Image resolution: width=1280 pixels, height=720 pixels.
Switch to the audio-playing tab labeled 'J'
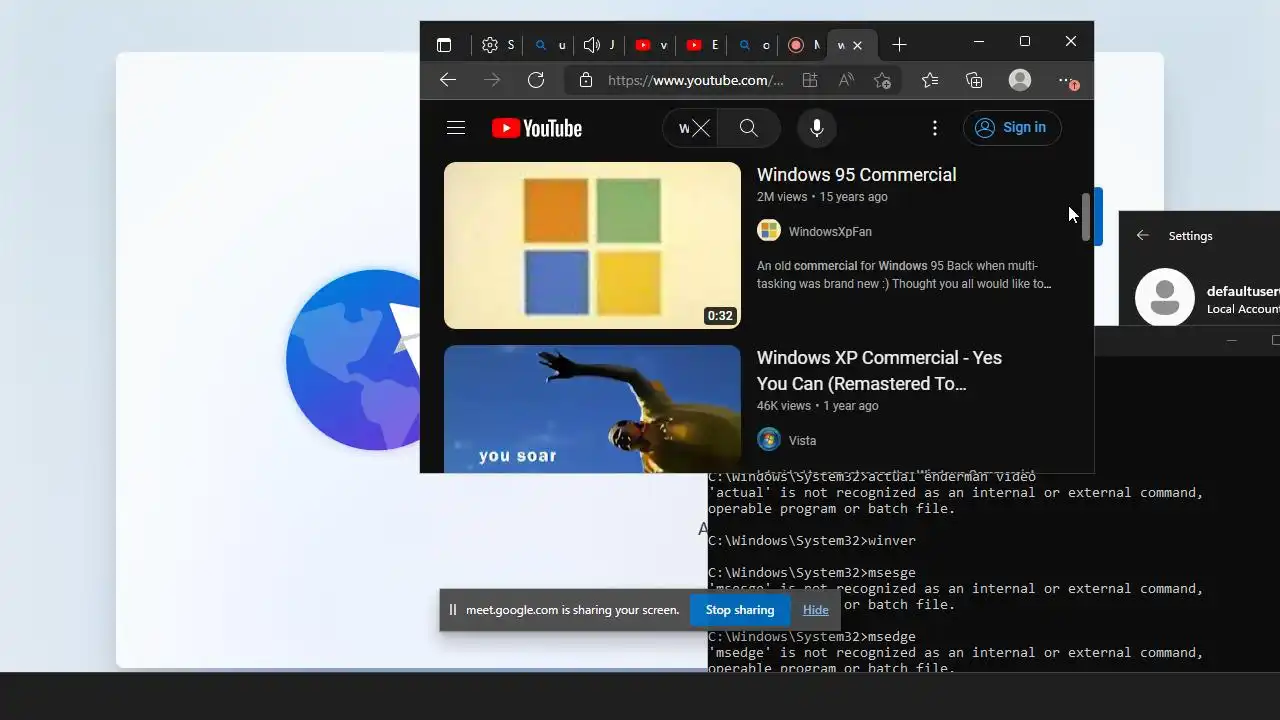pos(599,45)
